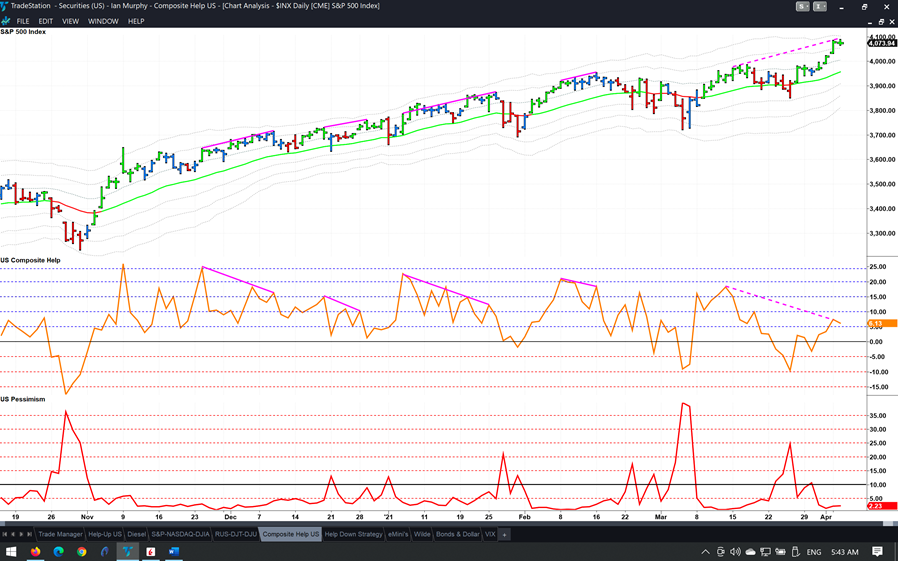Viewport: 898px width, 561px height.
Task: Jump to first workspace tab arrow
Action: click(x=6, y=535)
